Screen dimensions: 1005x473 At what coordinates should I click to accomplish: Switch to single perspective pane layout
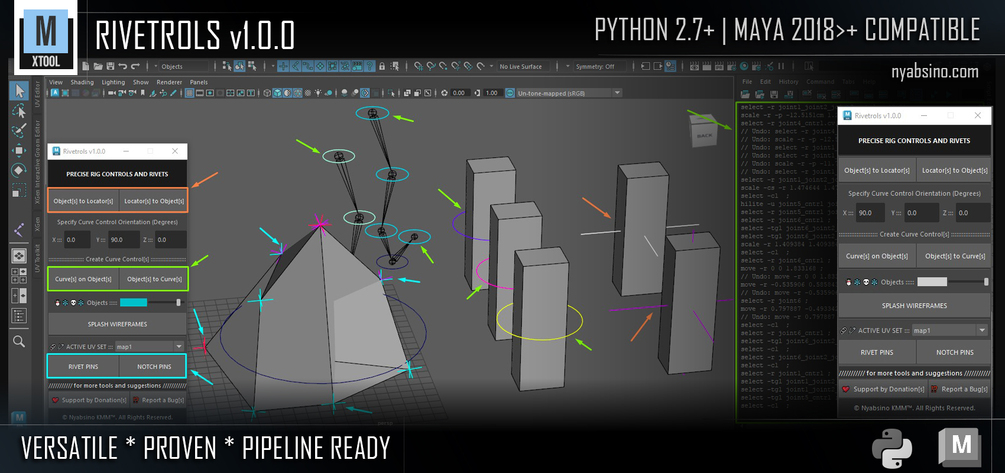(x=19, y=256)
